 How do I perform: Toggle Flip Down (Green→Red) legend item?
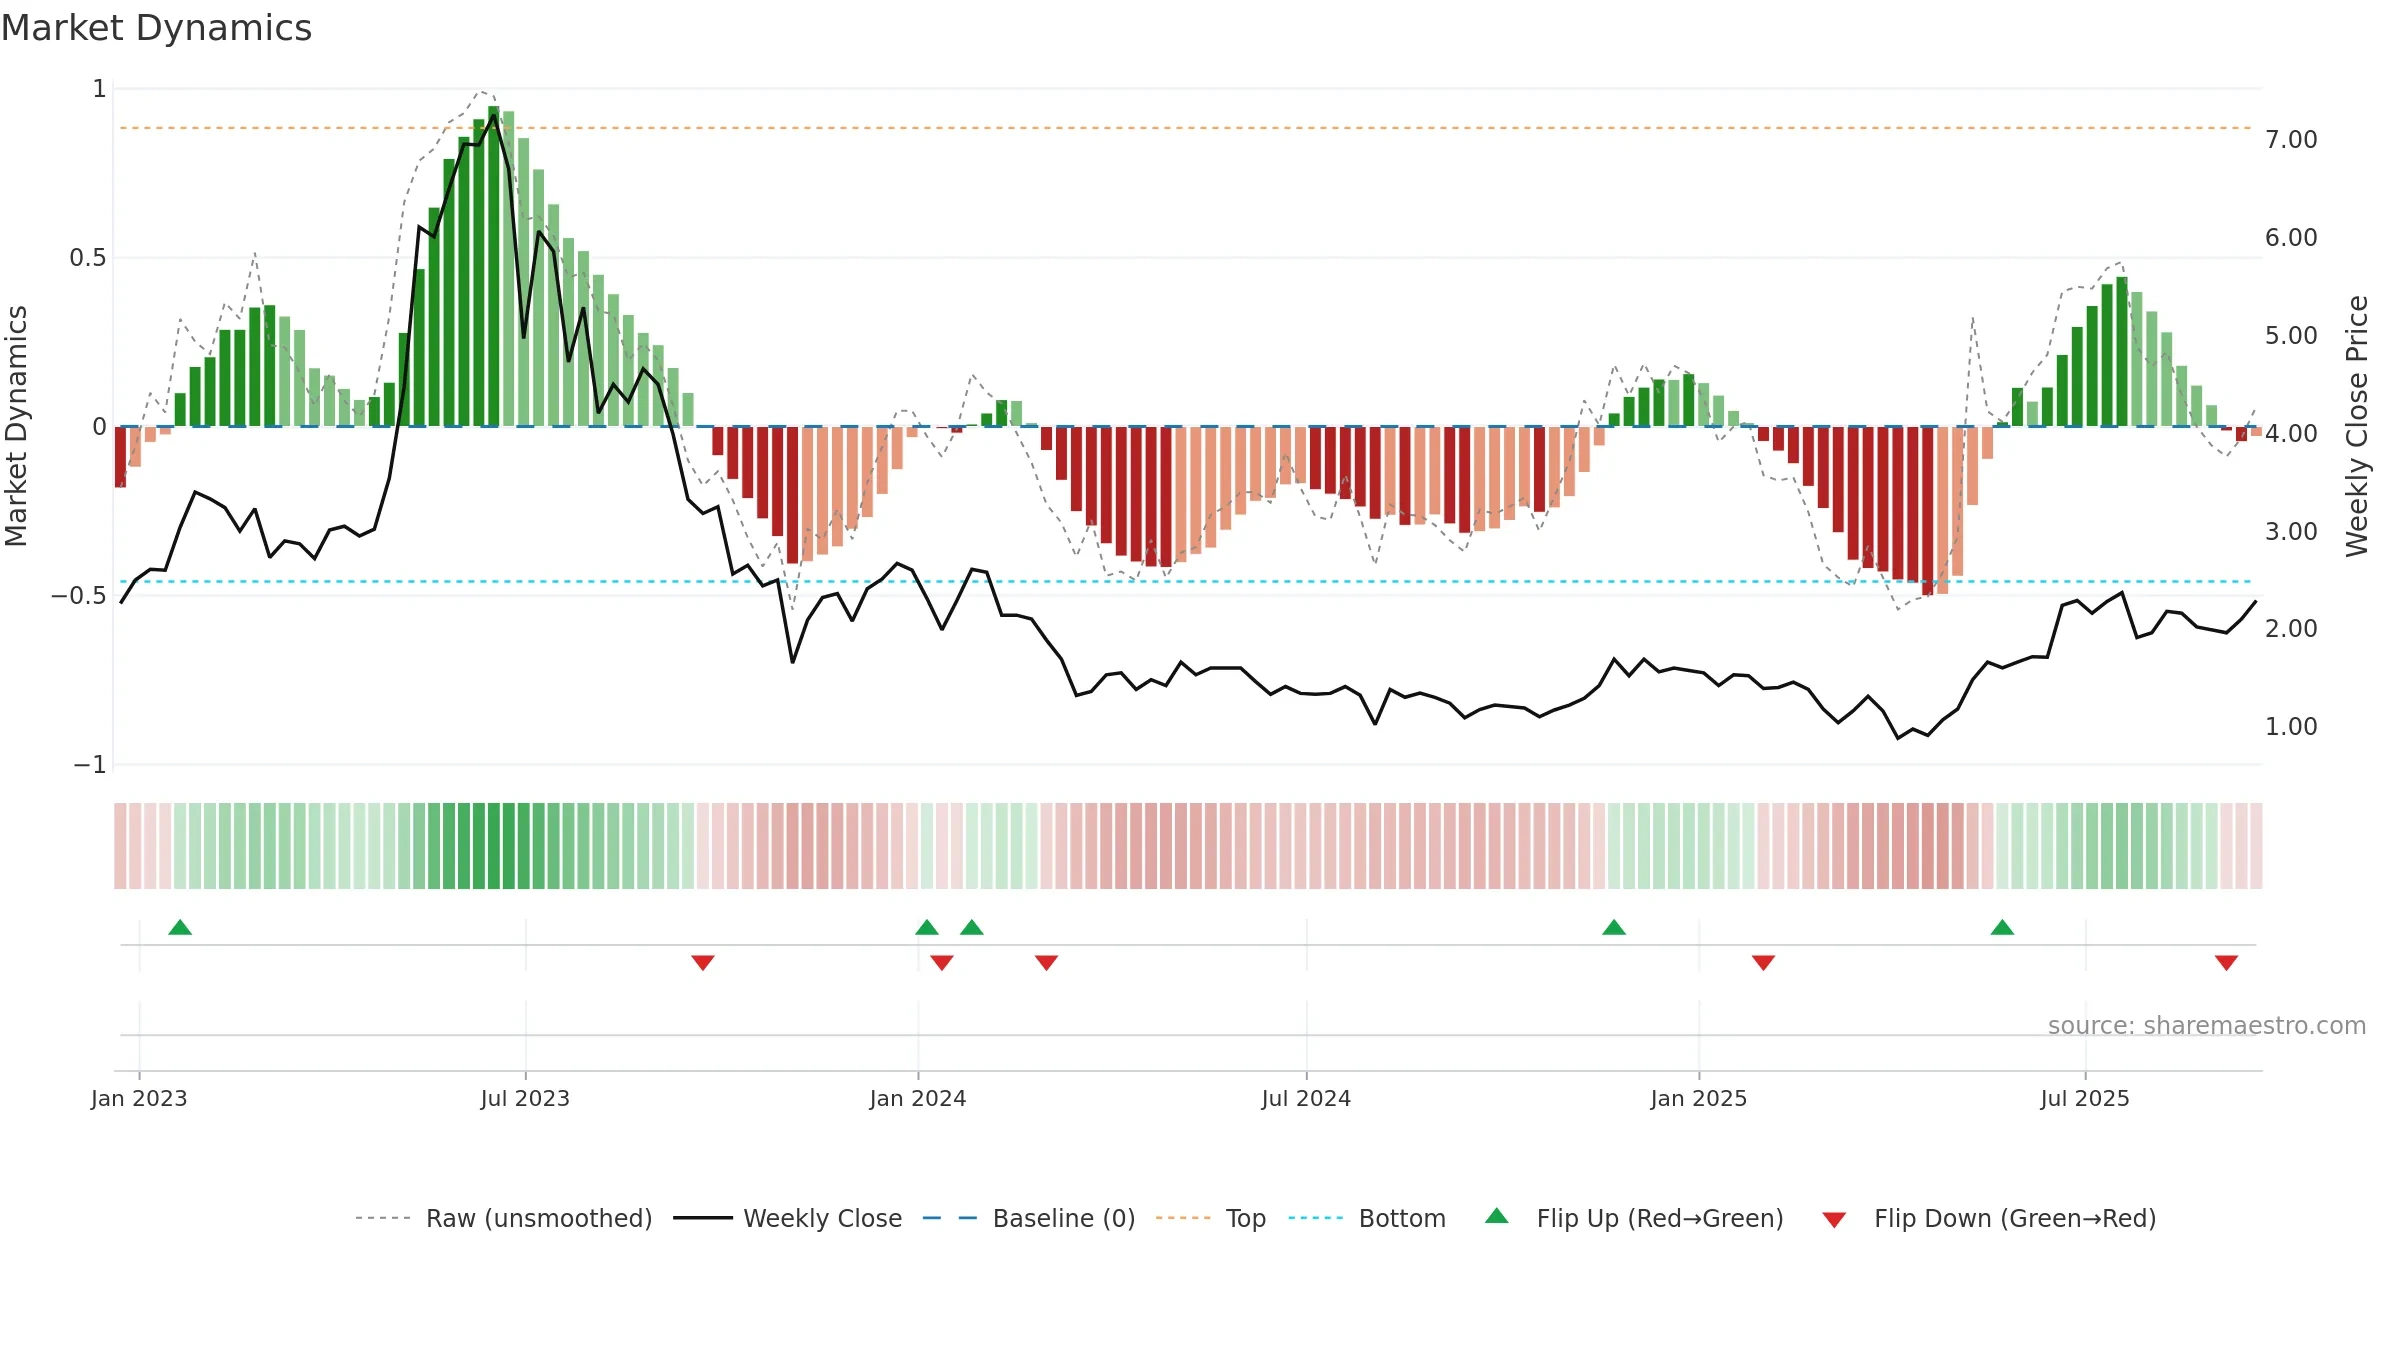pyautogui.click(x=1989, y=1218)
